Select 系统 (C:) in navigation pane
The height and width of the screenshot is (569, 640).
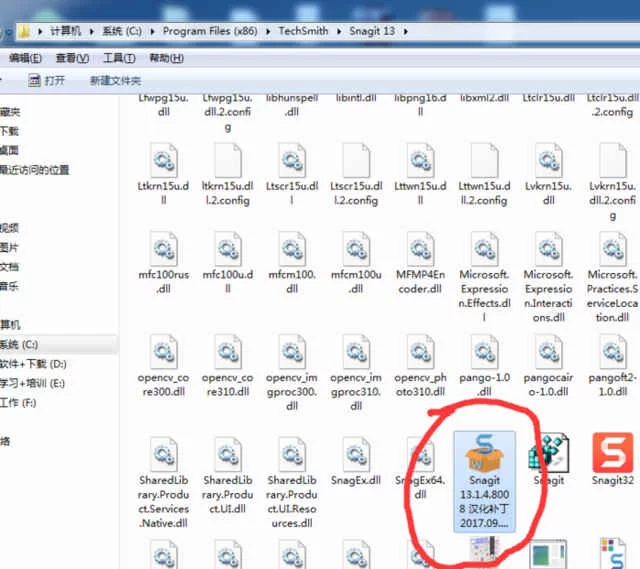(58, 345)
